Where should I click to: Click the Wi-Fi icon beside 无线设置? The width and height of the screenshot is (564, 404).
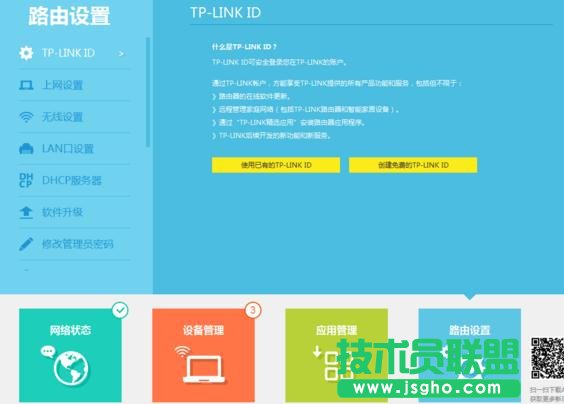coord(26,117)
